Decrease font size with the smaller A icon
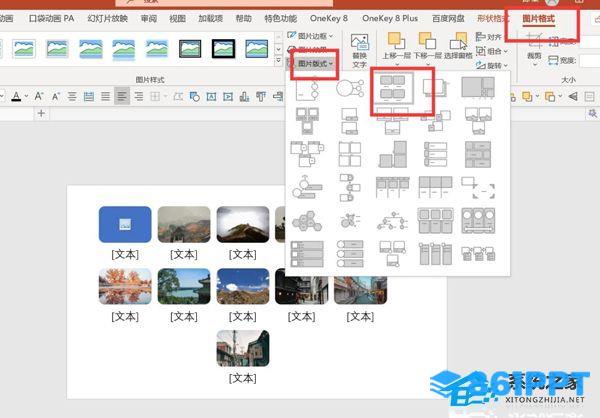The image size is (600, 418). click(56, 96)
